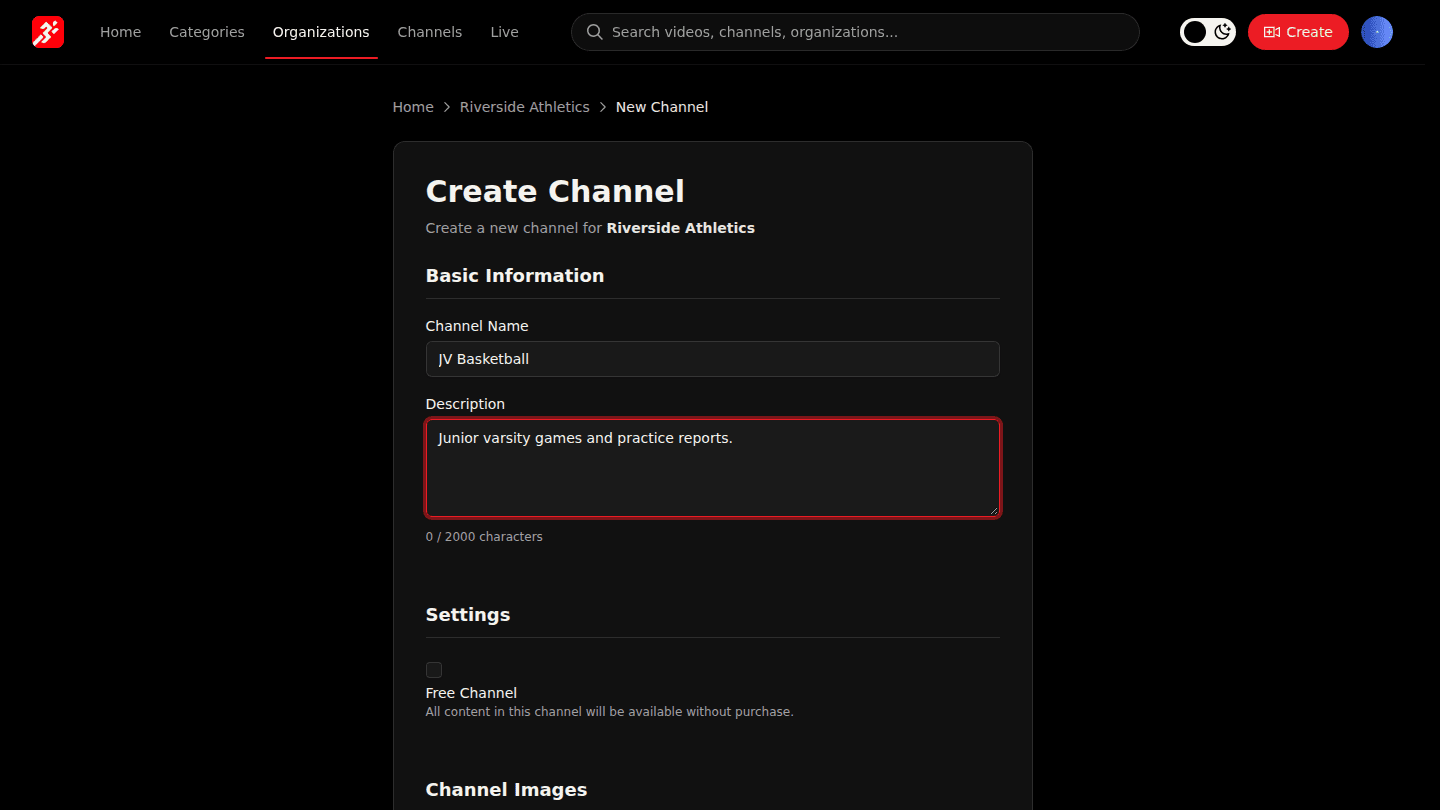
Task: Click the Basic Information section heading
Action: click(x=515, y=276)
